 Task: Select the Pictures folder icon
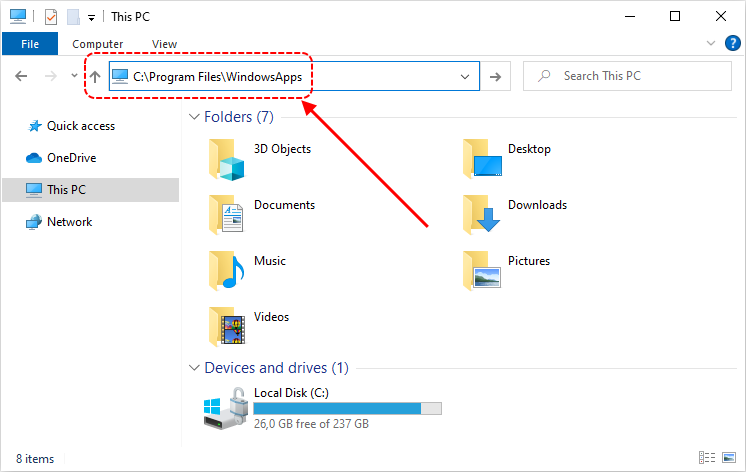point(482,271)
